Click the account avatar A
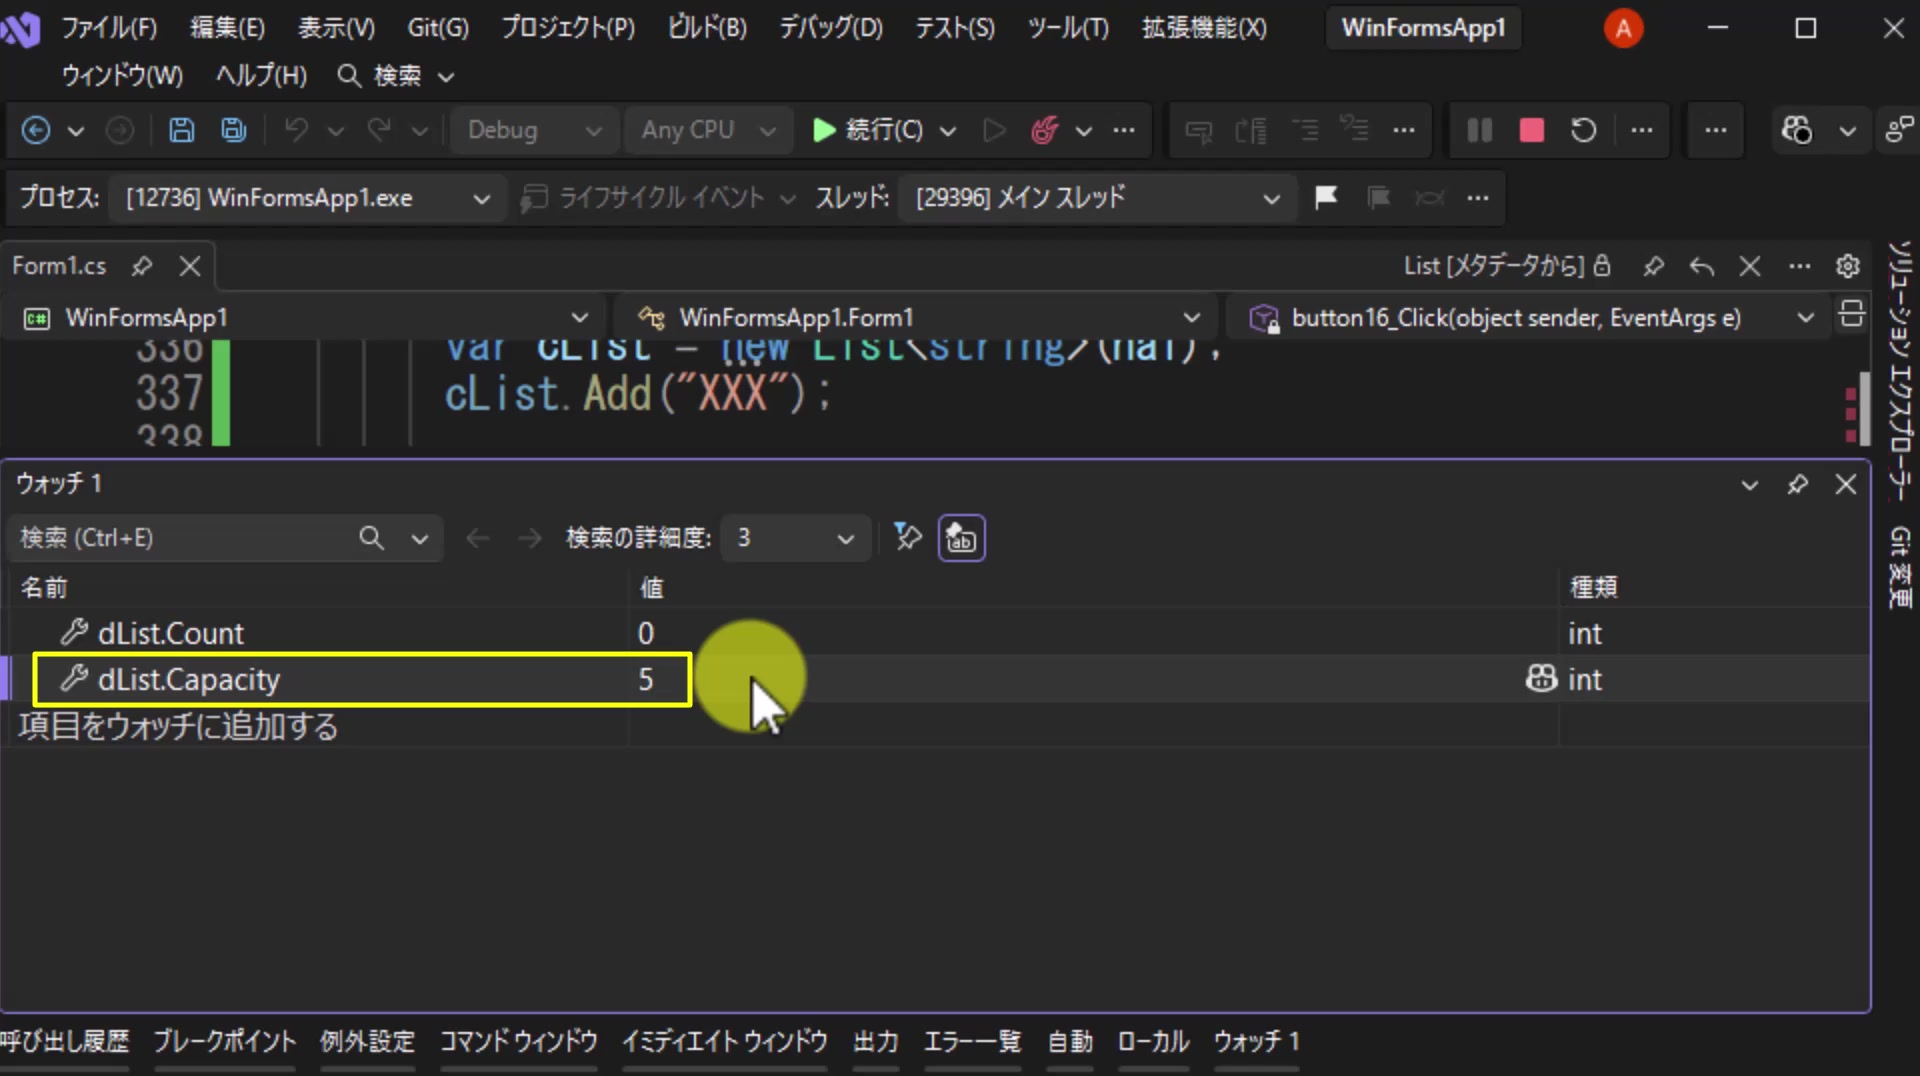The width and height of the screenshot is (1920, 1076). pyautogui.click(x=1623, y=28)
